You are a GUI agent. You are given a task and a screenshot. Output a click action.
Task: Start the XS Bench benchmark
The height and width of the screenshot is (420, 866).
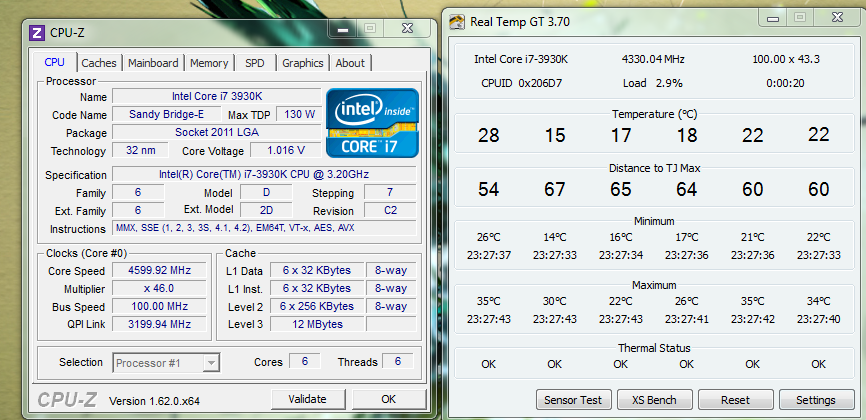(x=654, y=400)
